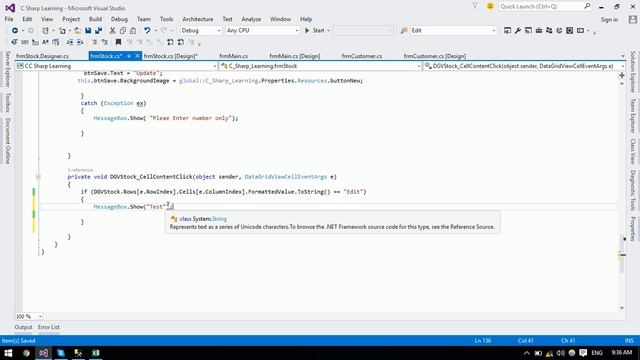The image size is (640, 360).
Task: Open the Toolbox icon in toolbar
Action: (x=539, y=31)
